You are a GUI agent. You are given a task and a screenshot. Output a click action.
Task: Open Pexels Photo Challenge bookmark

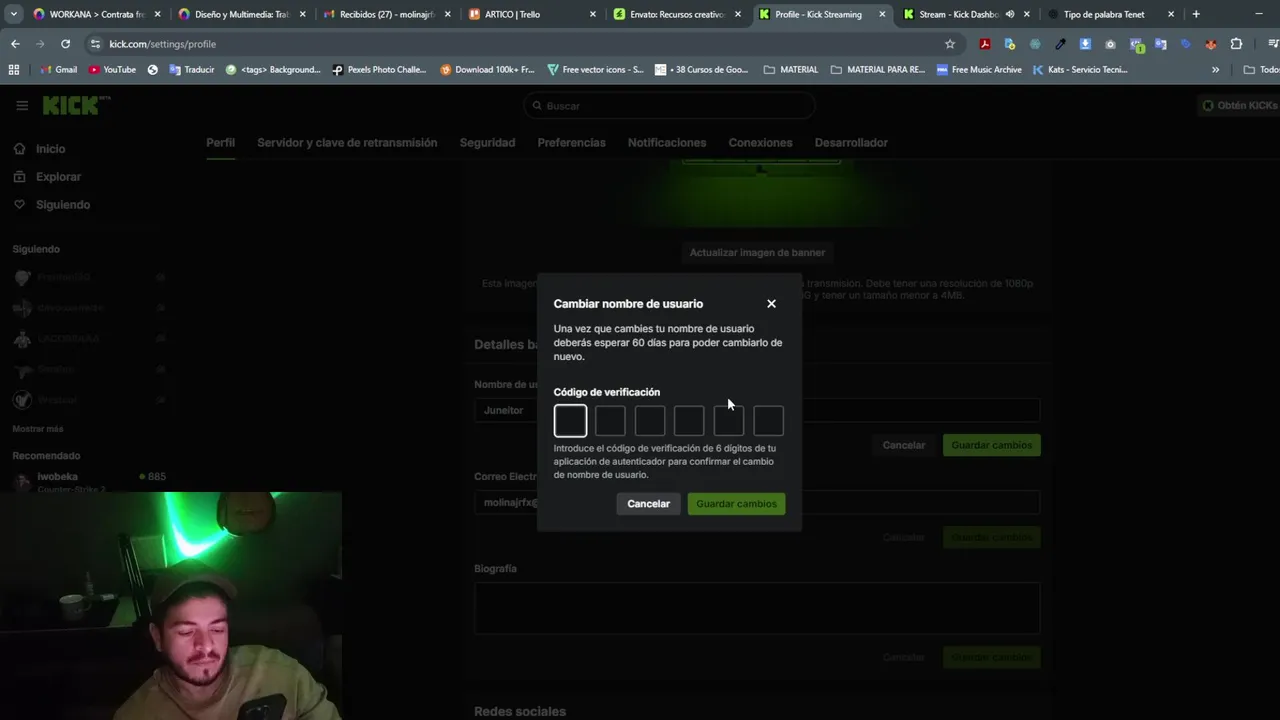click(379, 70)
